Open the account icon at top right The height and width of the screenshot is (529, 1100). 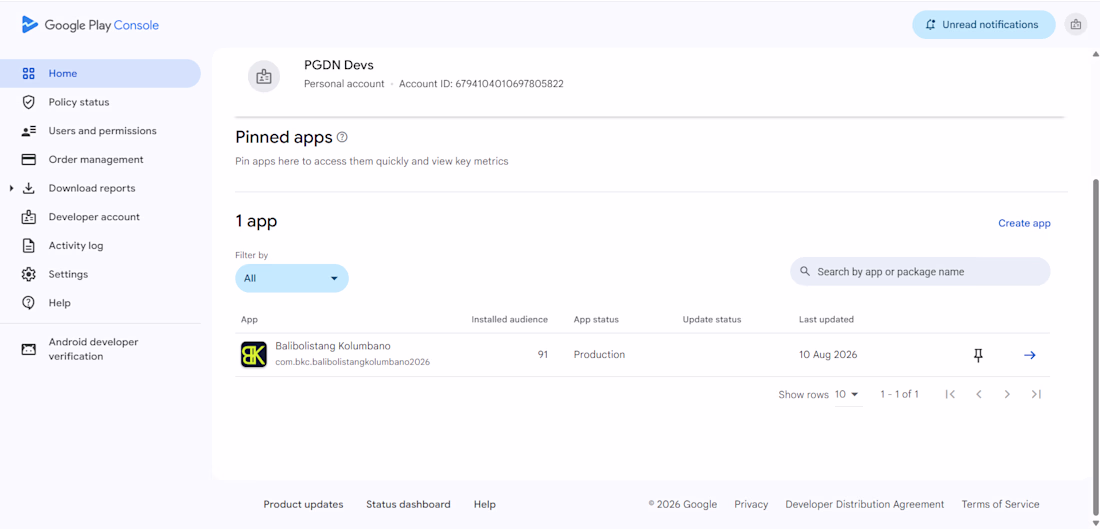(x=1075, y=25)
